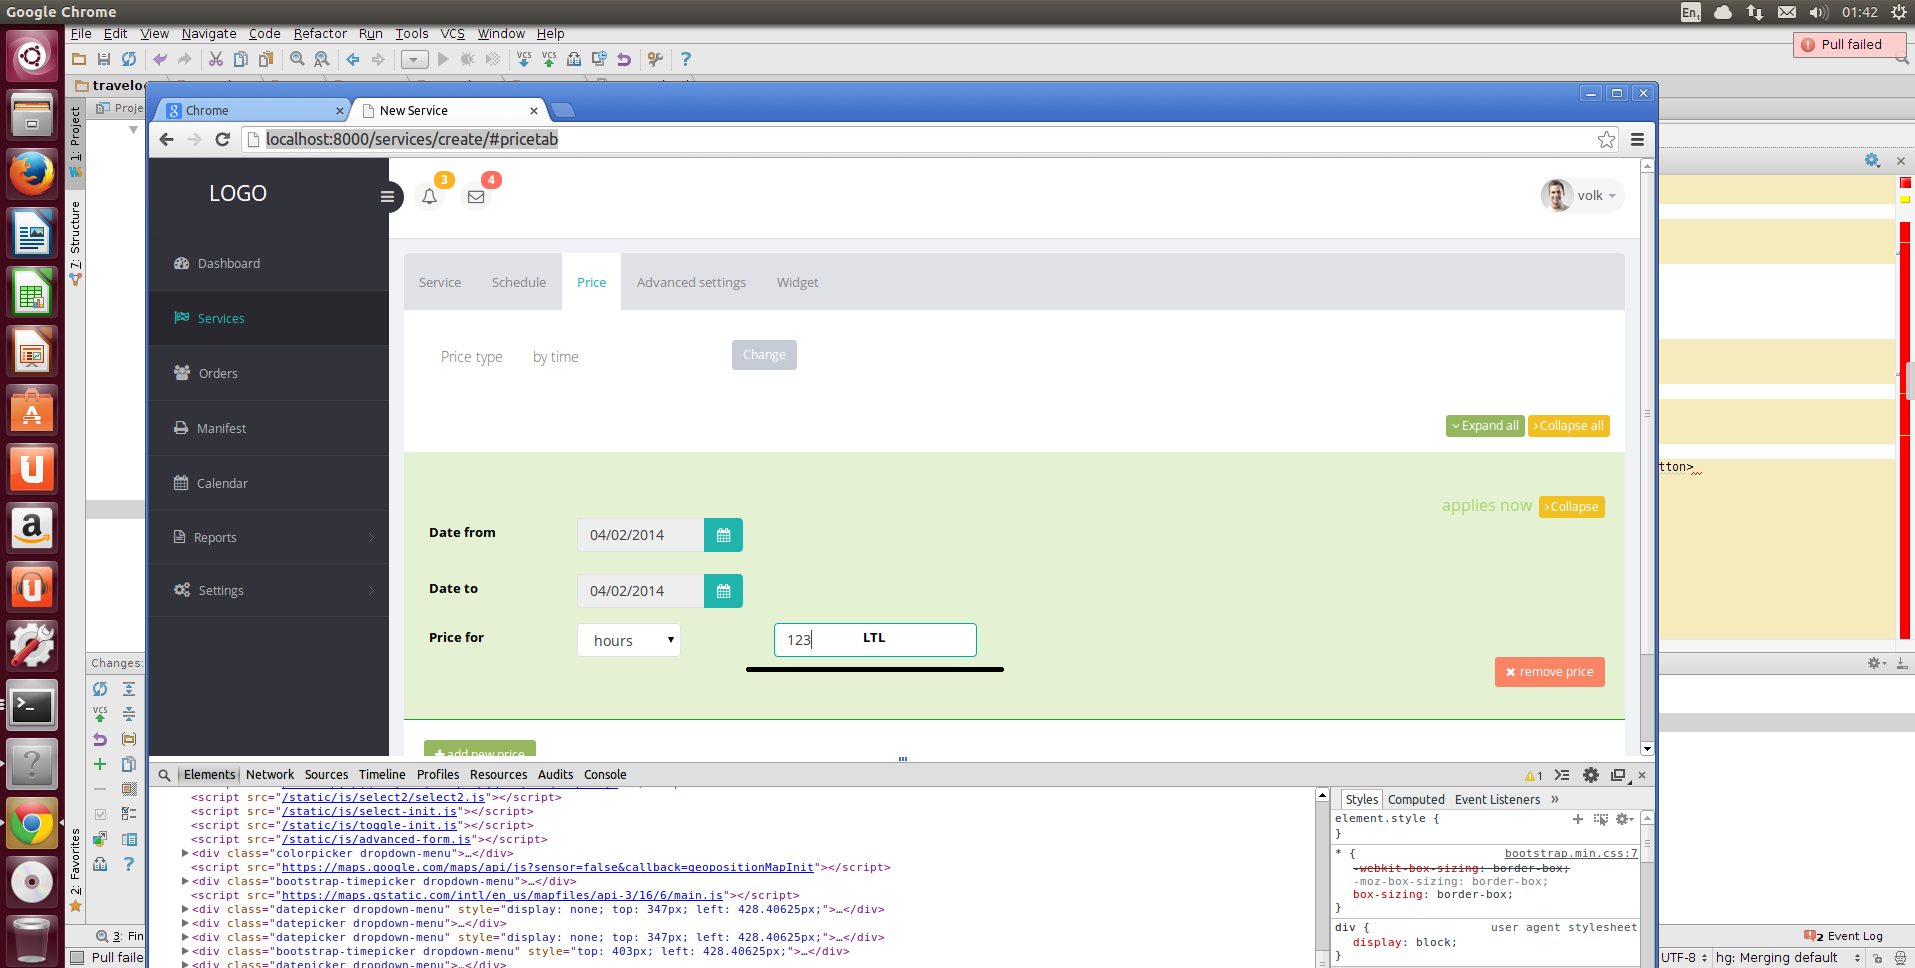
Task: Click IDE Undo toolbar icon
Action: pyautogui.click(x=160, y=59)
